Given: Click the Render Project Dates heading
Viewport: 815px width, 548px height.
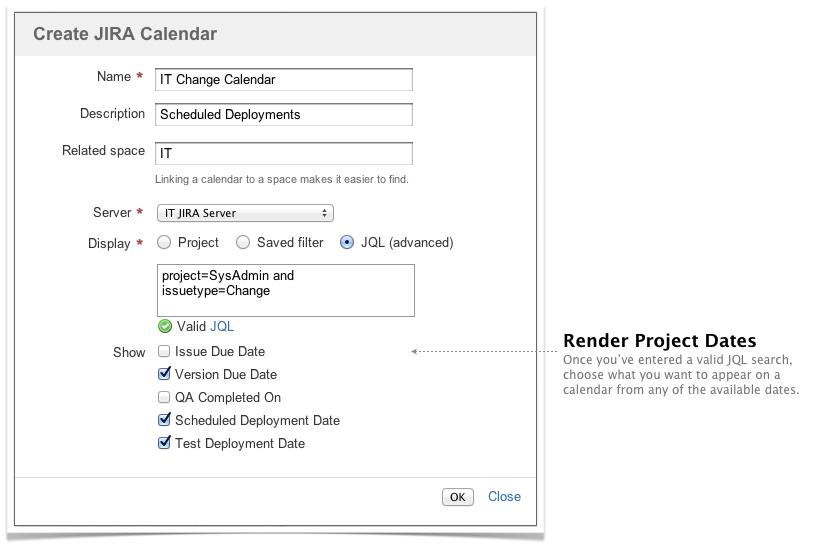Looking at the screenshot, I should tap(659, 340).
